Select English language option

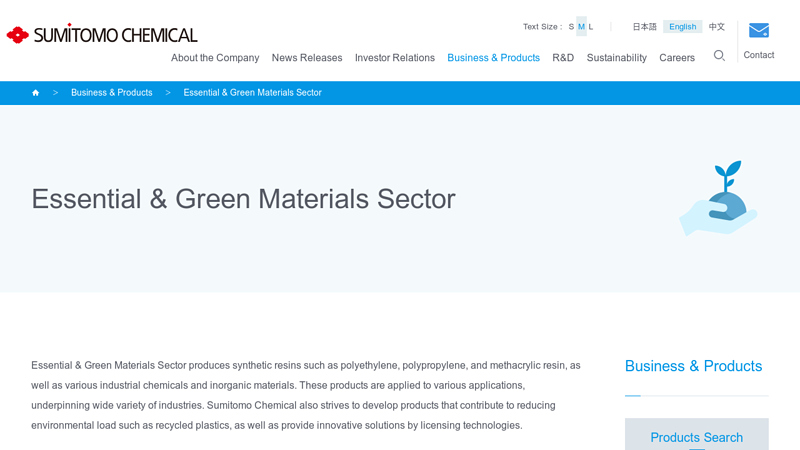click(x=683, y=27)
